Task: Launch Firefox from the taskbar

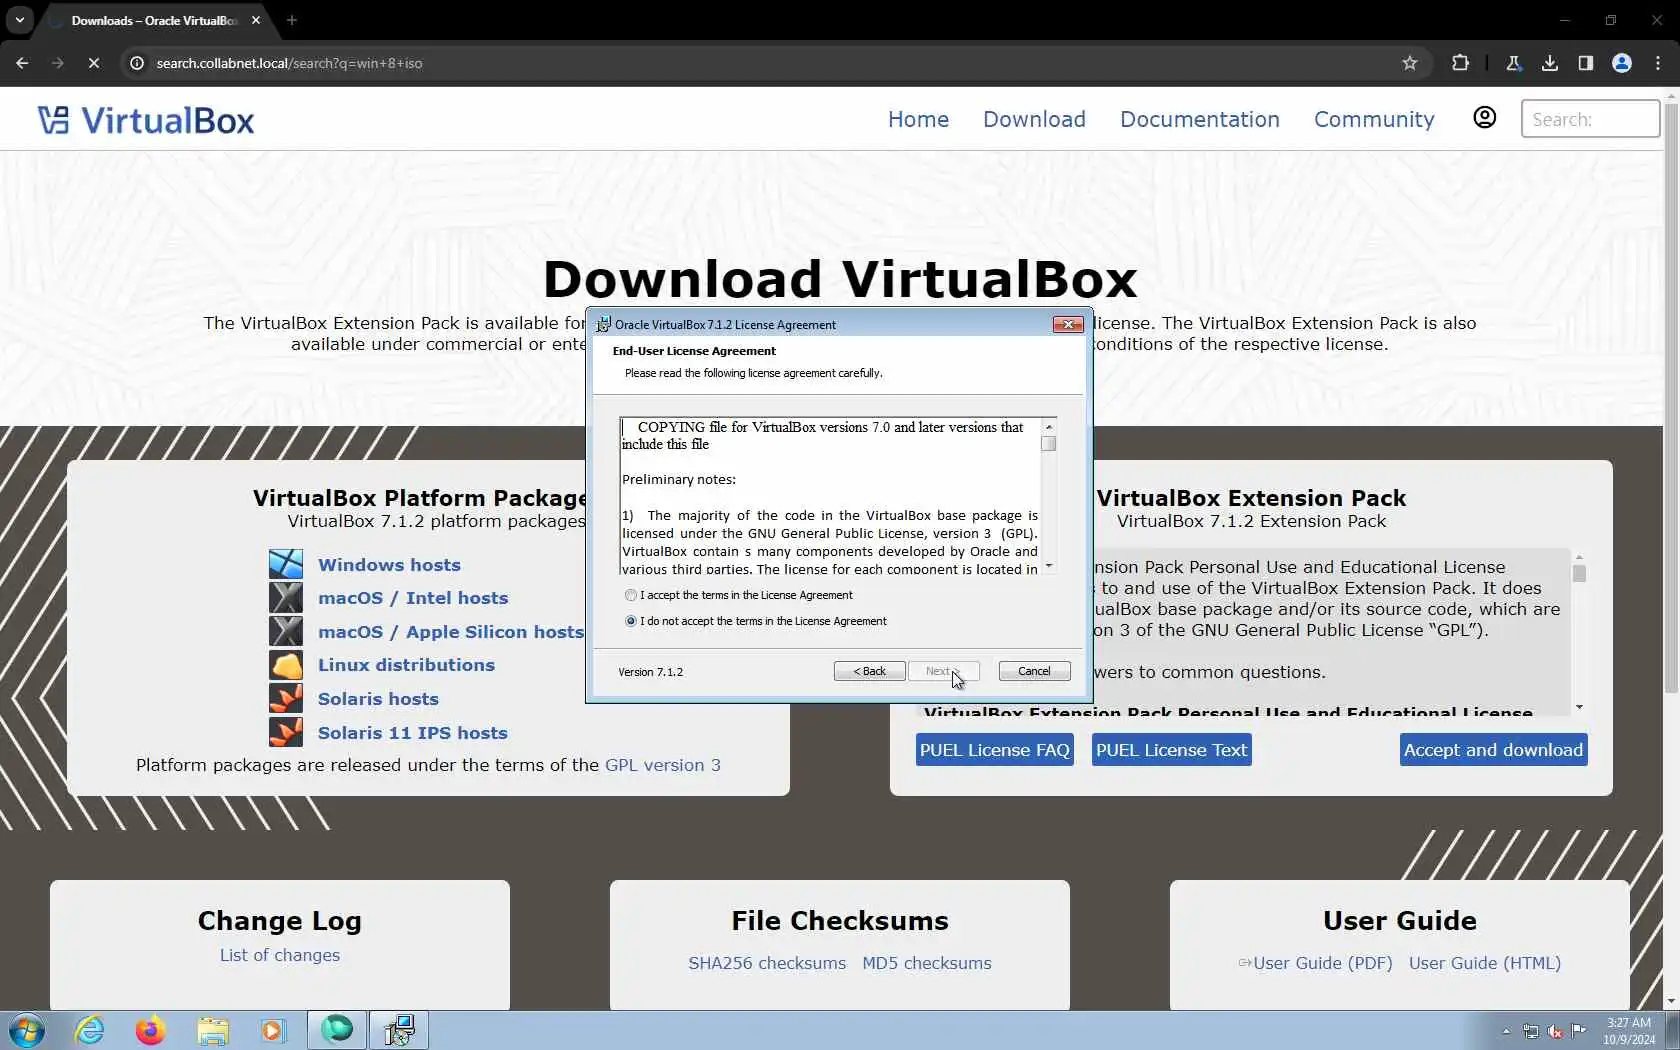Action: pyautogui.click(x=150, y=1030)
